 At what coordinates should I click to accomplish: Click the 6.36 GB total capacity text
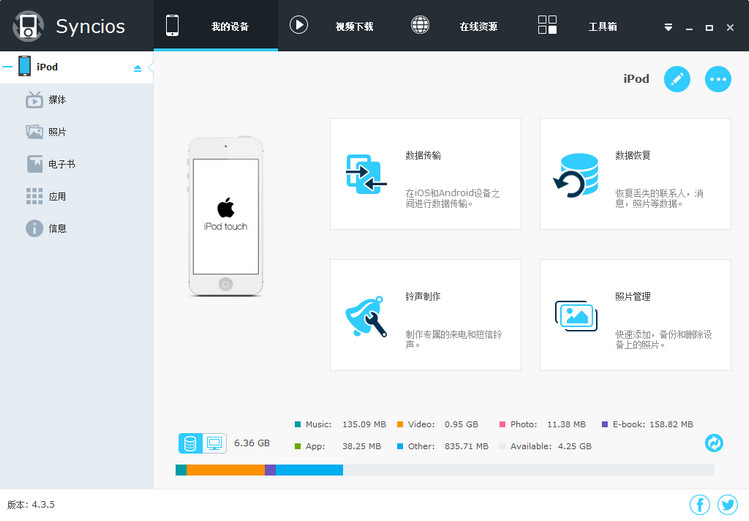pyautogui.click(x=252, y=443)
